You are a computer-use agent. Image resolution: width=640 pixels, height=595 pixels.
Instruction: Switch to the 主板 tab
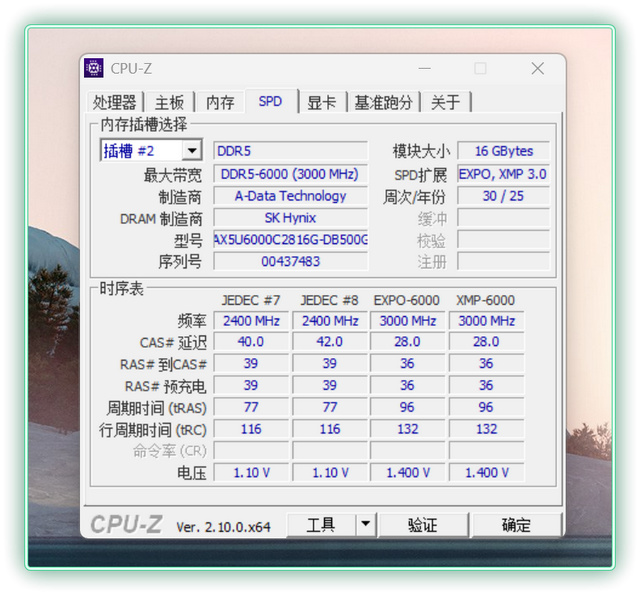(x=169, y=102)
